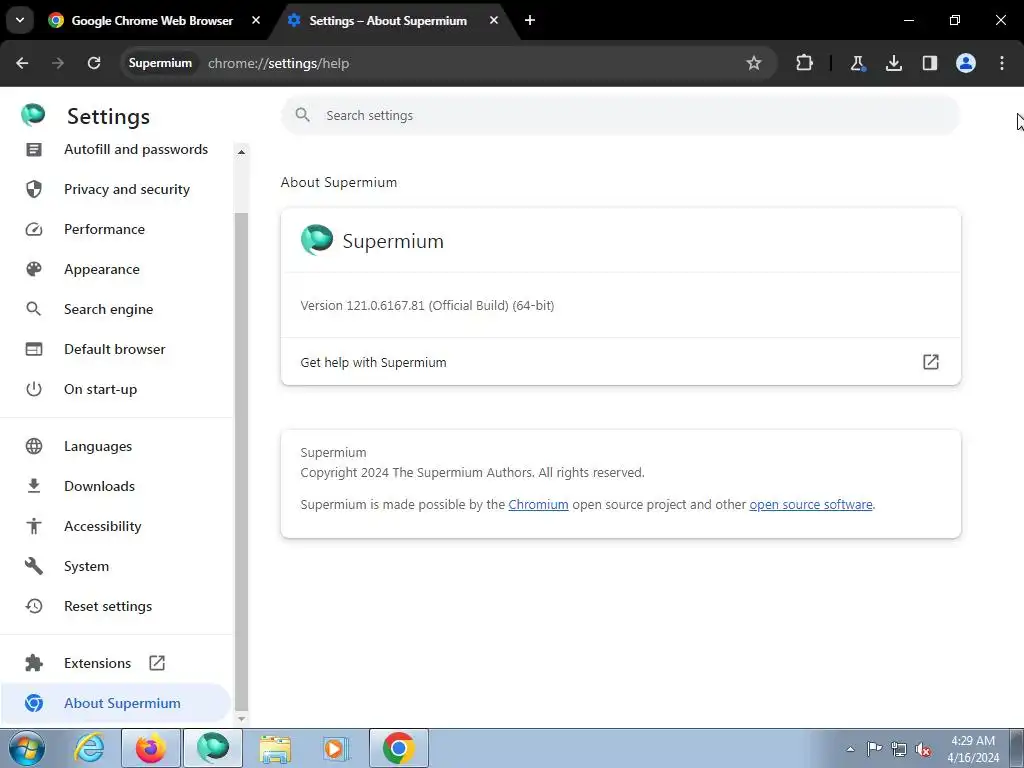Open the Chrome Labs flask icon

[857, 63]
